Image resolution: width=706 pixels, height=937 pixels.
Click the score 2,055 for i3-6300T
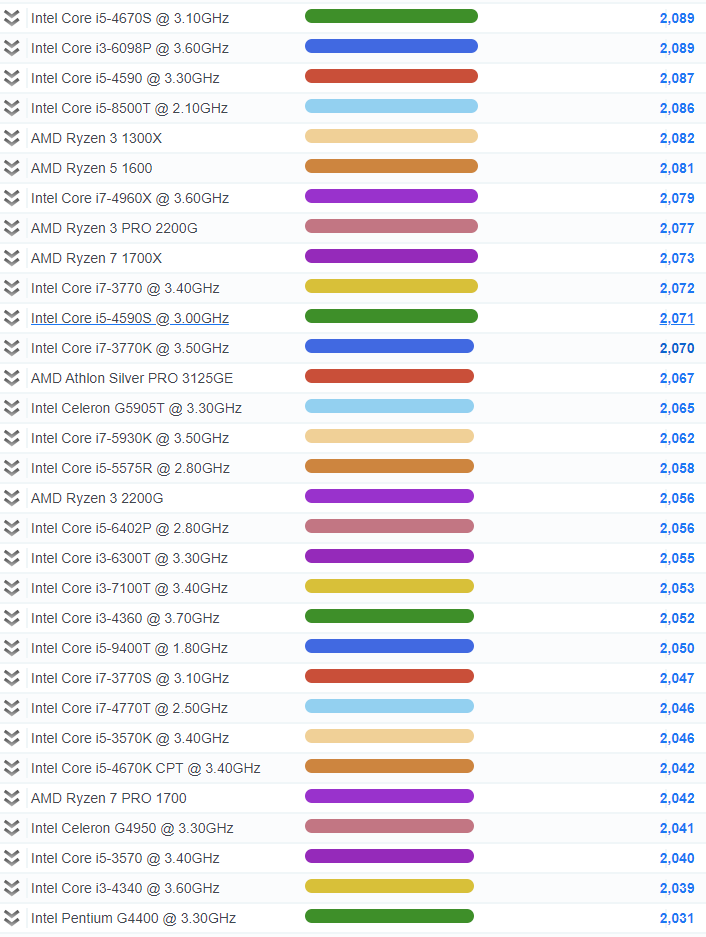[x=677, y=558]
